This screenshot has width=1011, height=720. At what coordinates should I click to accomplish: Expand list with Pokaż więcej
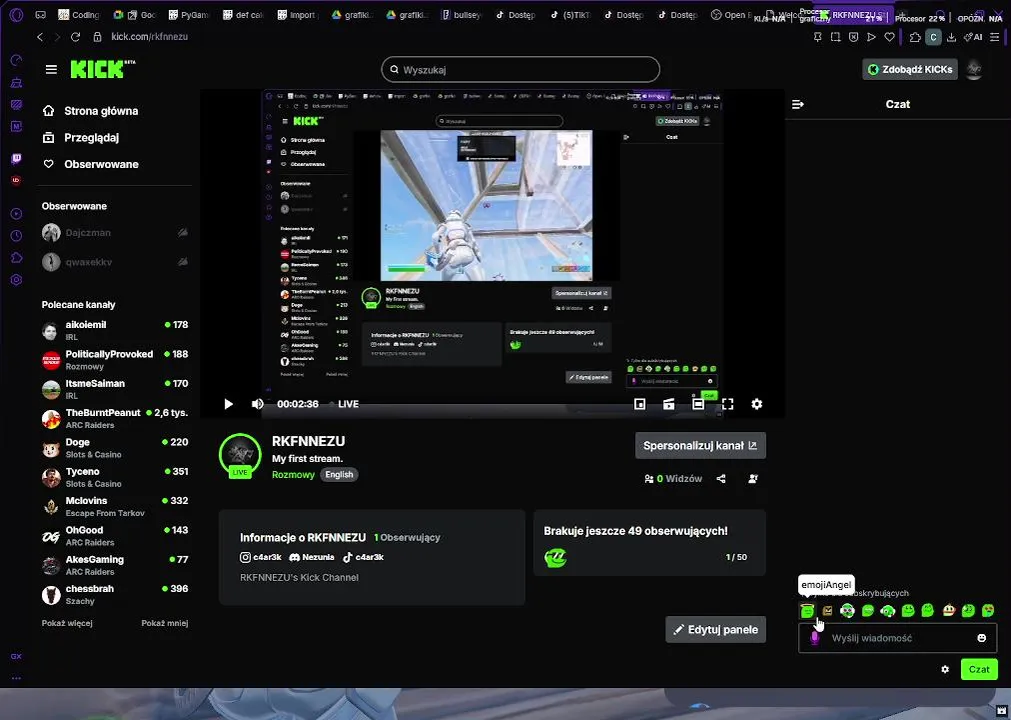67,623
